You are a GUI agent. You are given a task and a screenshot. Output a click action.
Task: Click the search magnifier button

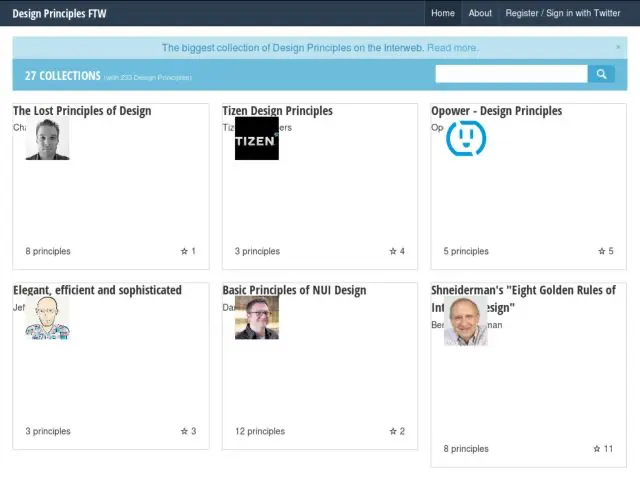pyautogui.click(x=601, y=74)
